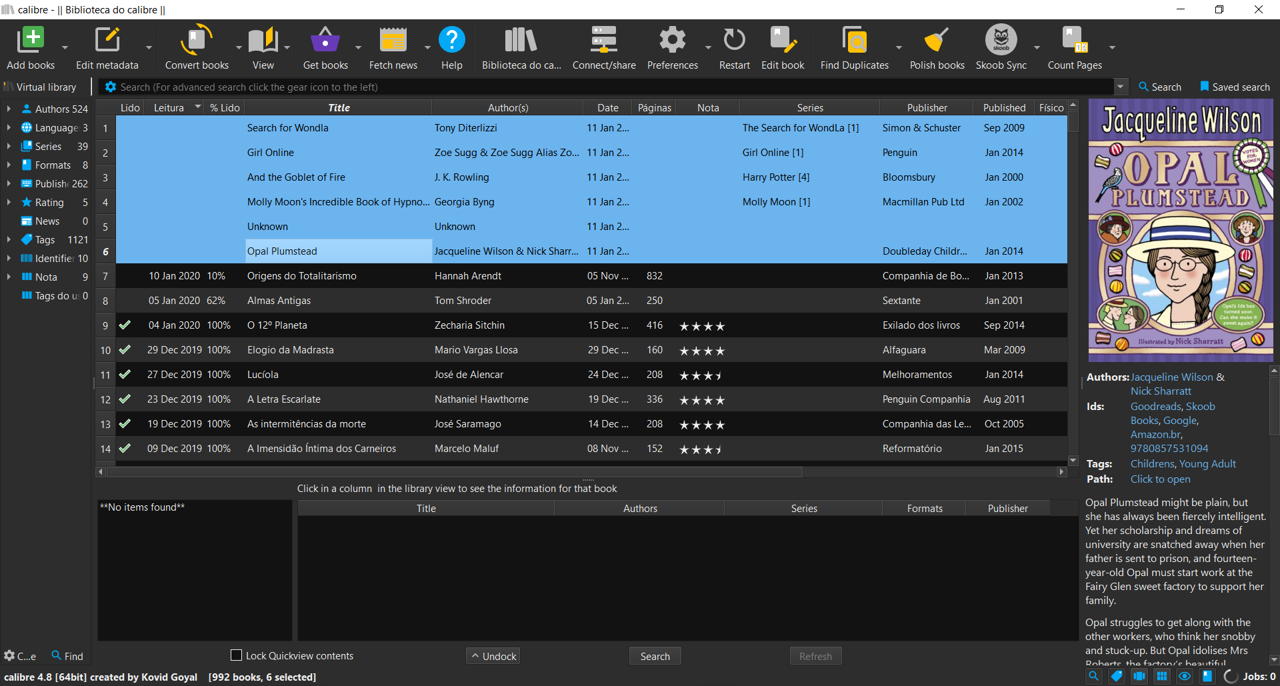The image size is (1280, 686).
Task: Sort by the Author(s) column header
Action: pyautogui.click(x=507, y=107)
